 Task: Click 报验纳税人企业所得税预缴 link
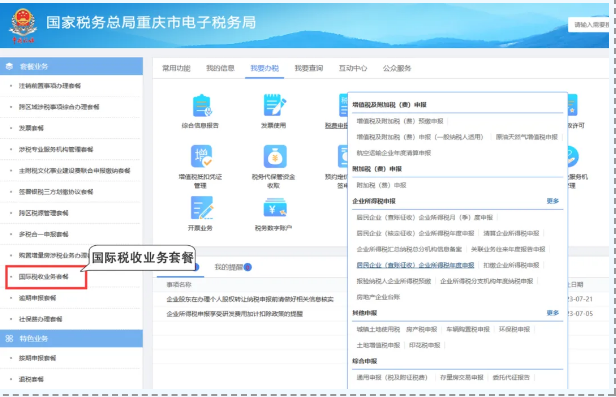point(394,281)
